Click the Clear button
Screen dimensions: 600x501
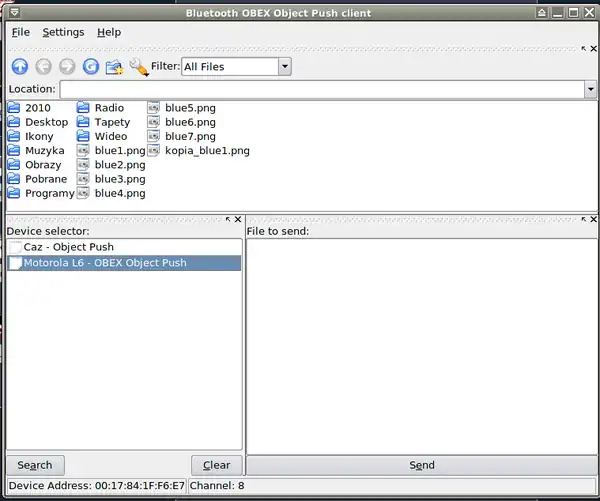pos(216,465)
